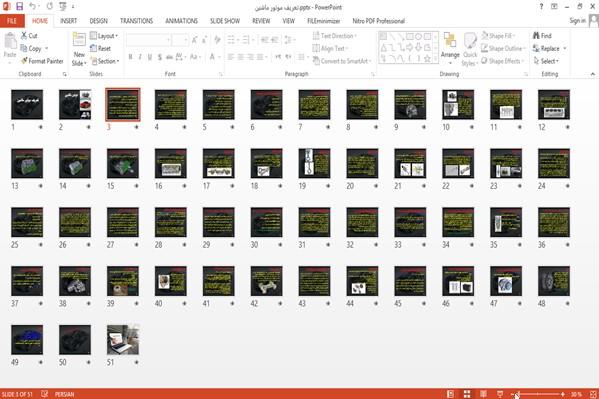The image size is (599, 399).
Task: Switch to the TRANSITIONS tab
Action: pos(136,21)
